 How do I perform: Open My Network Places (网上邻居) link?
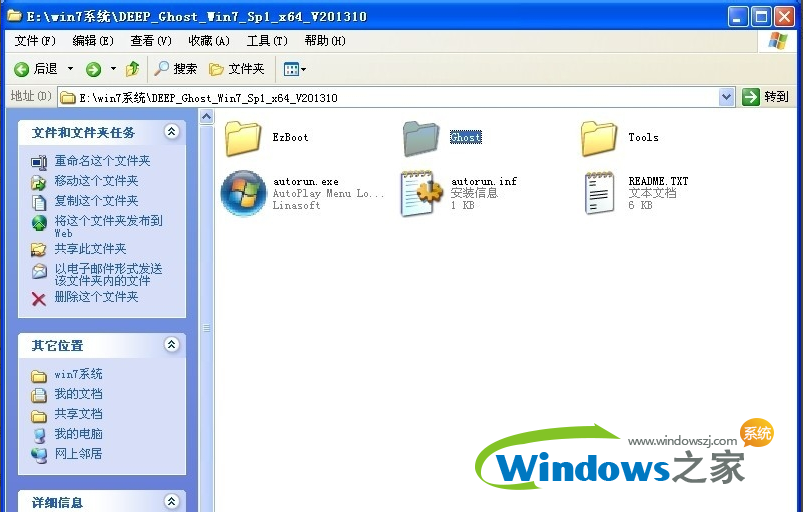point(78,454)
